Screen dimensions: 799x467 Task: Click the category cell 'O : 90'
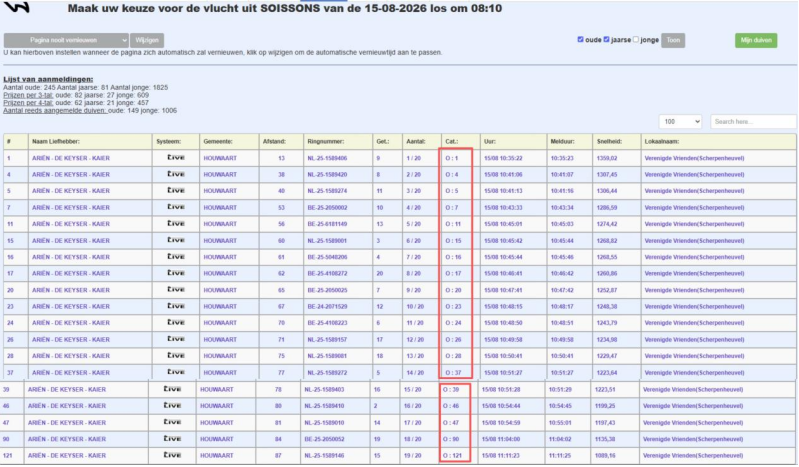(x=450, y=439)
